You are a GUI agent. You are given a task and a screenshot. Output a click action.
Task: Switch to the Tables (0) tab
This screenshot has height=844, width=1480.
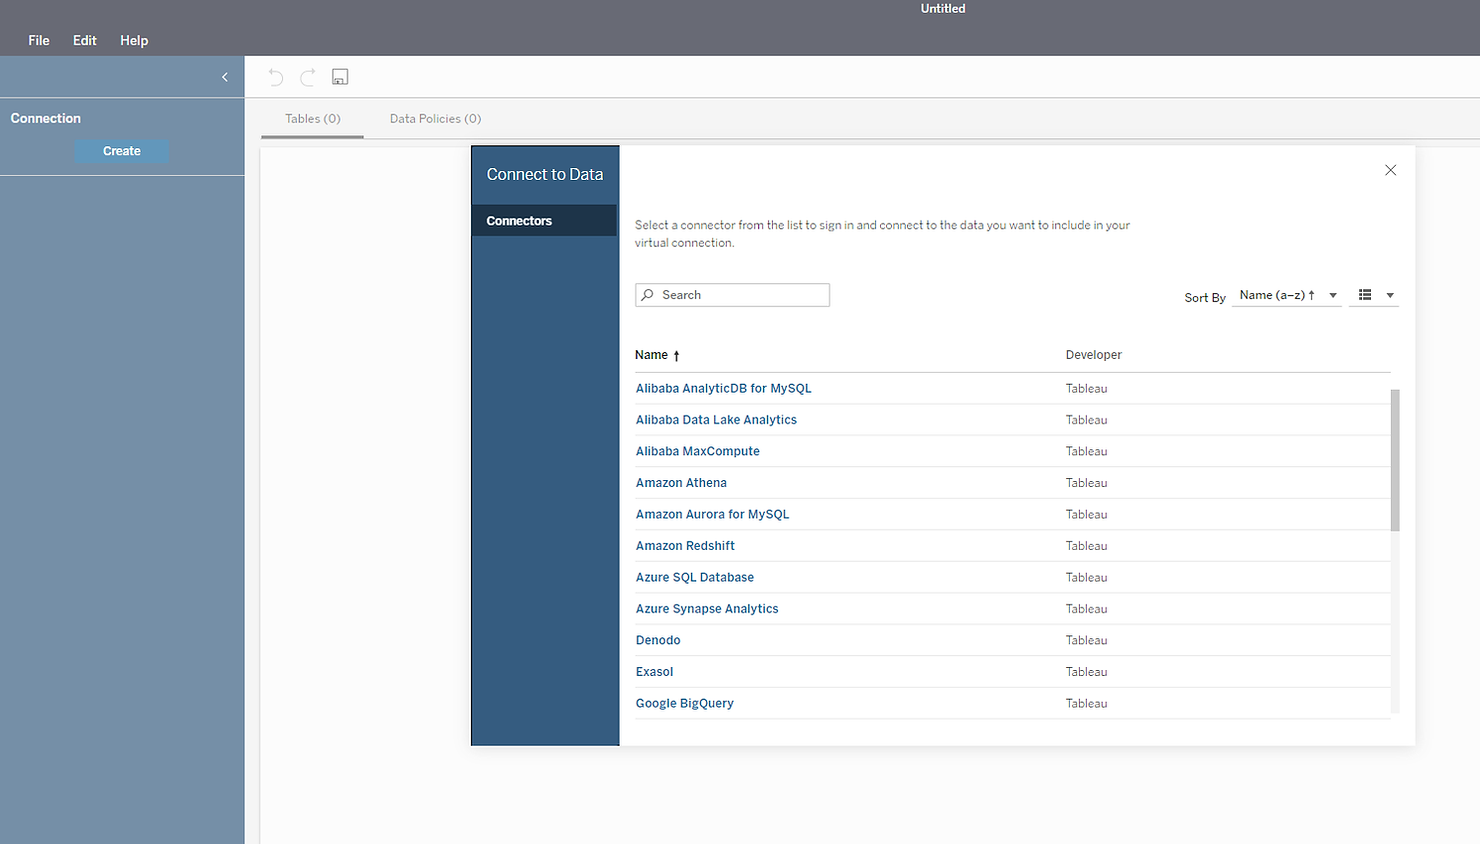(x=312, y=118)
